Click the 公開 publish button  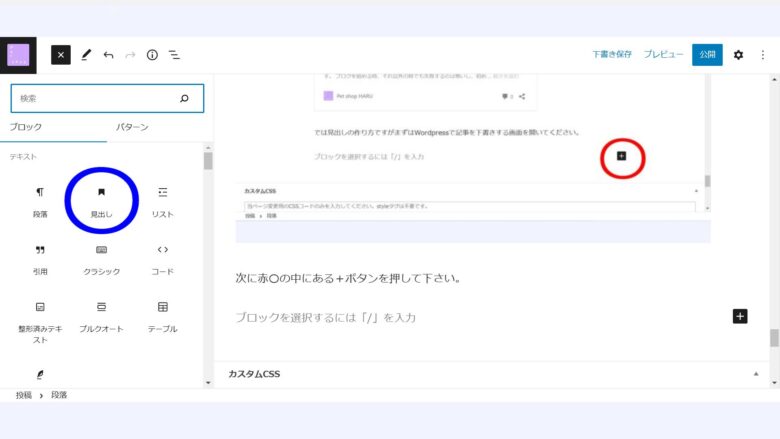(x=707, y=55)
